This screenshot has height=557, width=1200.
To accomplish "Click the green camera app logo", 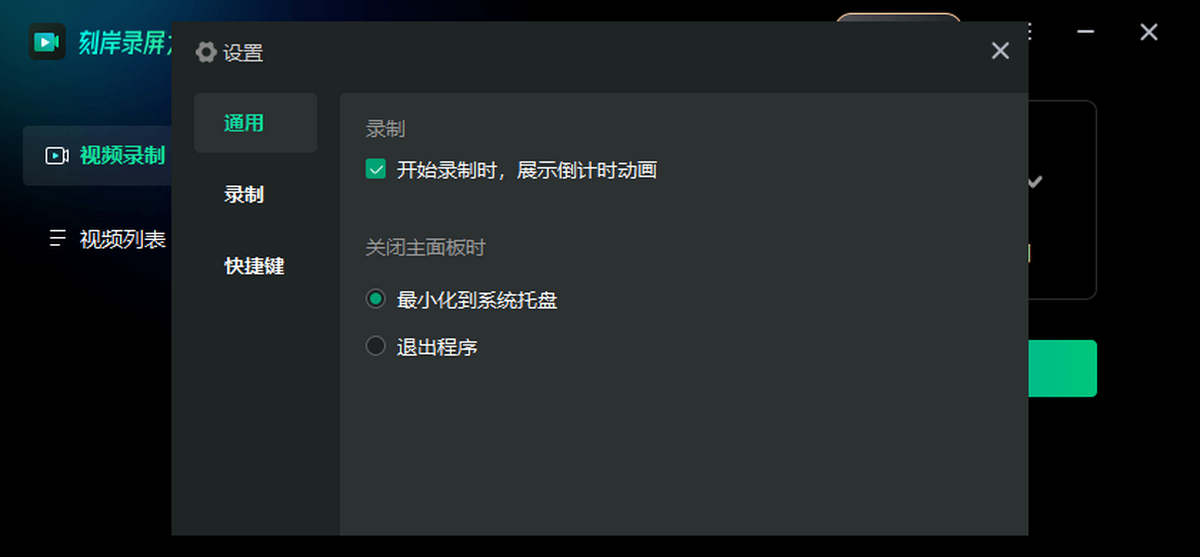I will 47,42.
